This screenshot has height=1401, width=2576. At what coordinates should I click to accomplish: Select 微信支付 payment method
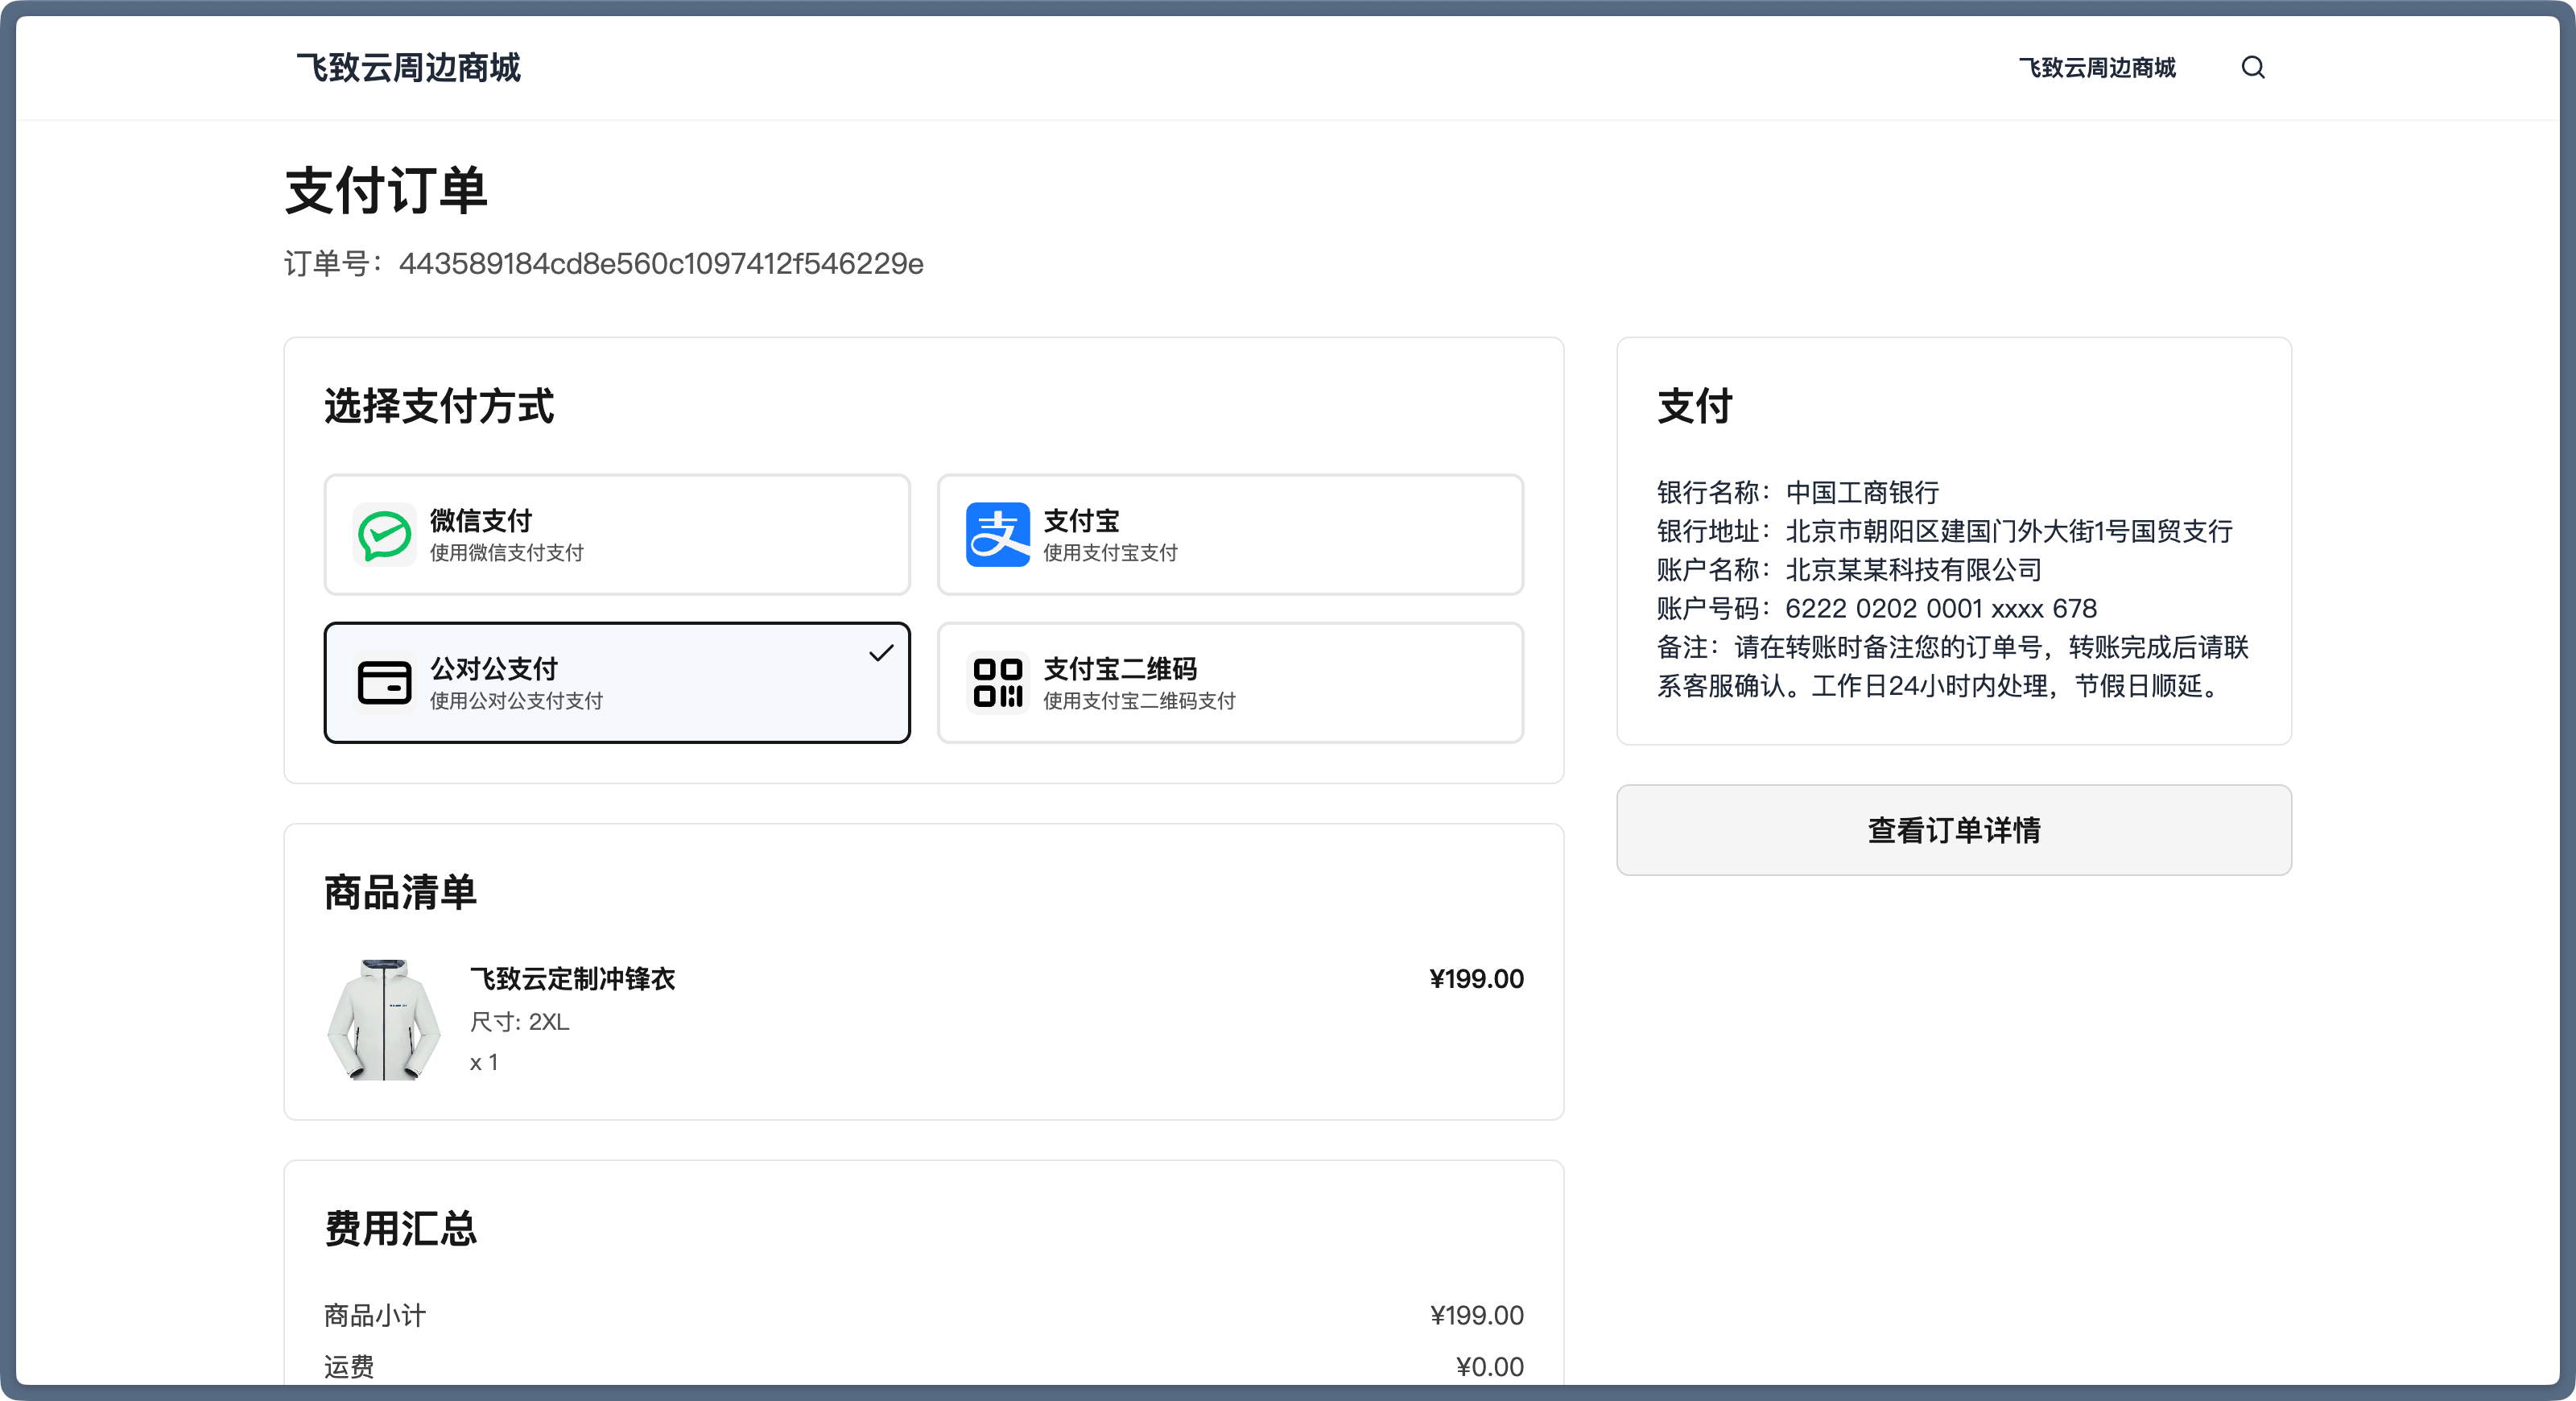[x=616, y=535]
